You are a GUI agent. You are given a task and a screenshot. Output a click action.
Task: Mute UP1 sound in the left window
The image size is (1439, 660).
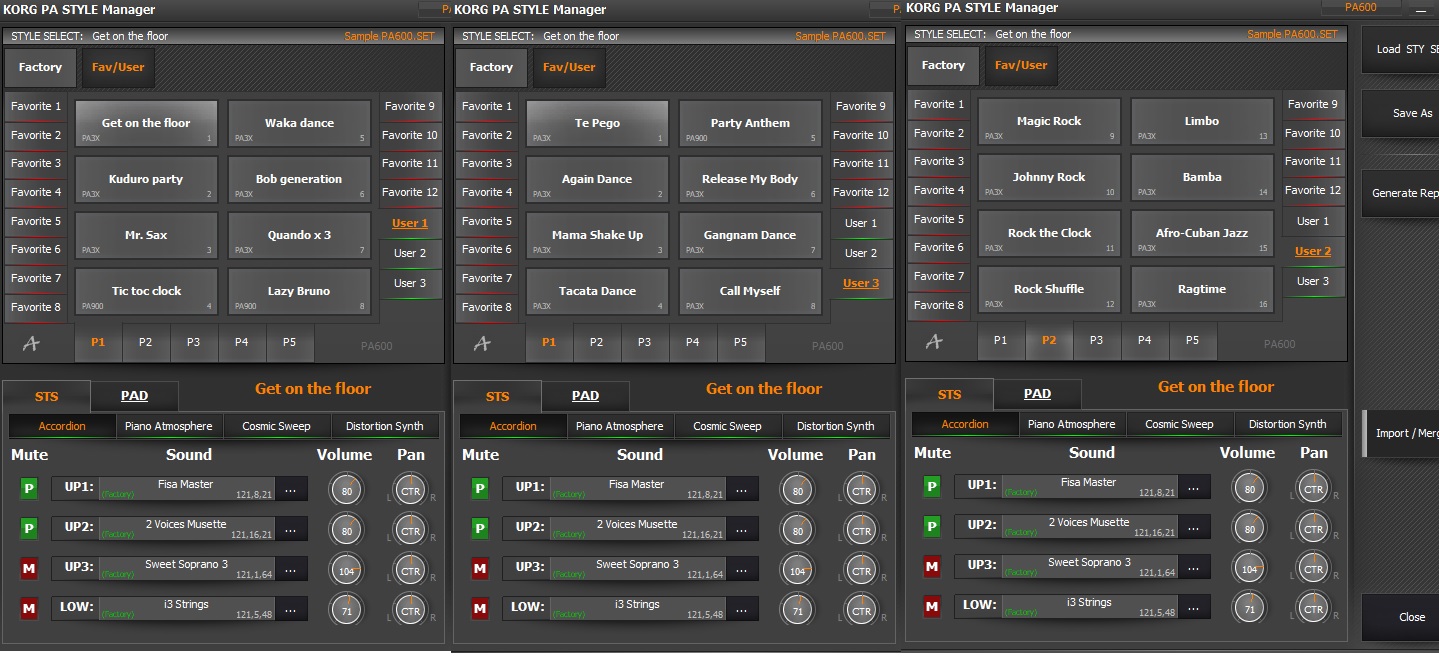click(x=29, y=489)
